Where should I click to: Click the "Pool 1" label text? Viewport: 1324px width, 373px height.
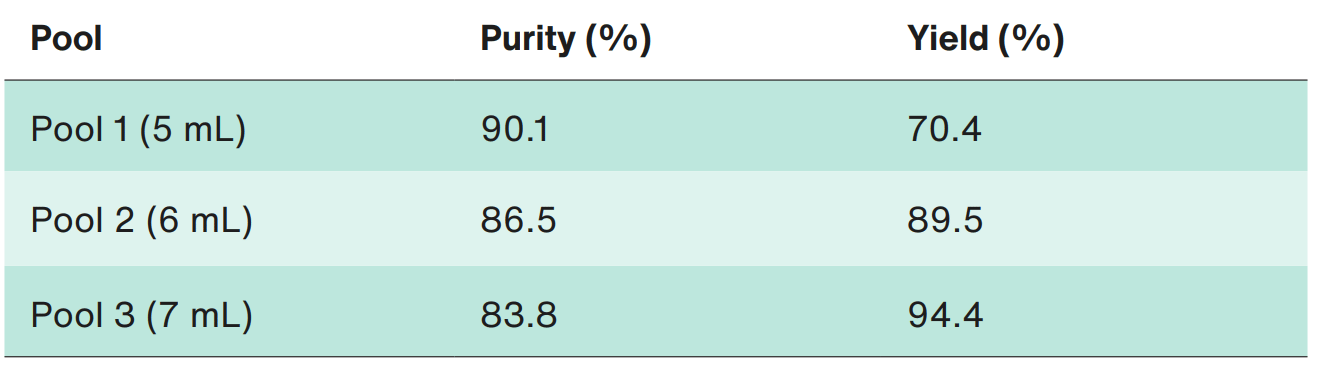click(x=80, y=130)
